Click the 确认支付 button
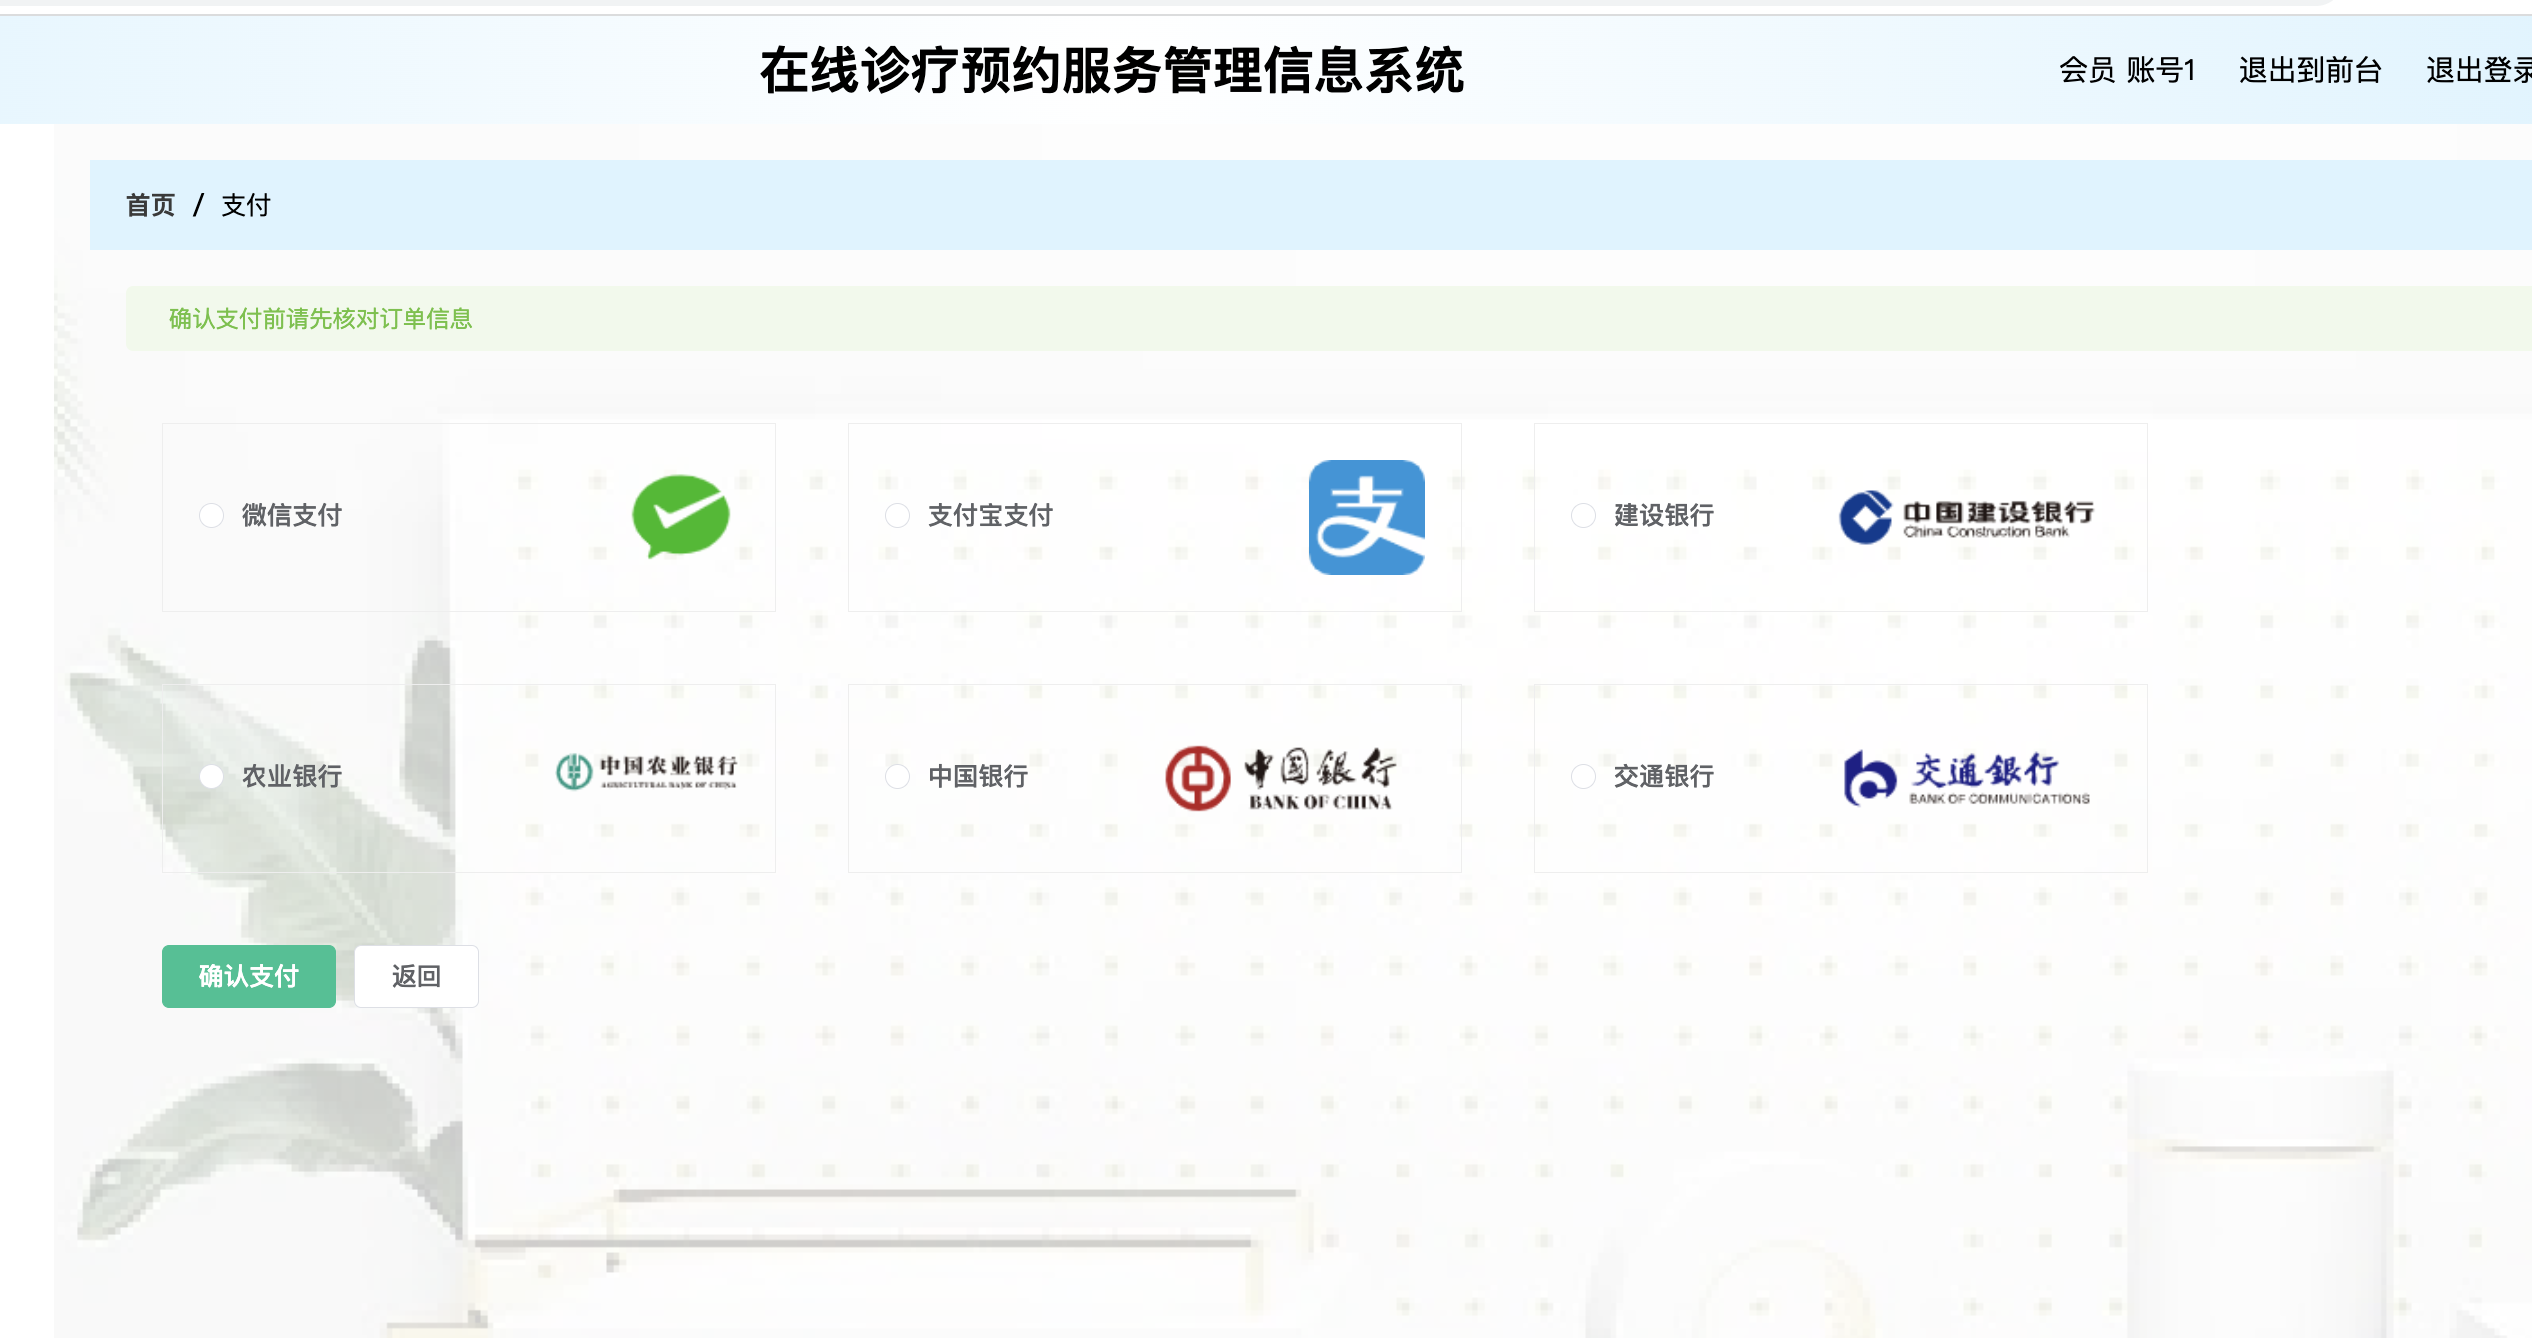 click(x=249, y=976)
